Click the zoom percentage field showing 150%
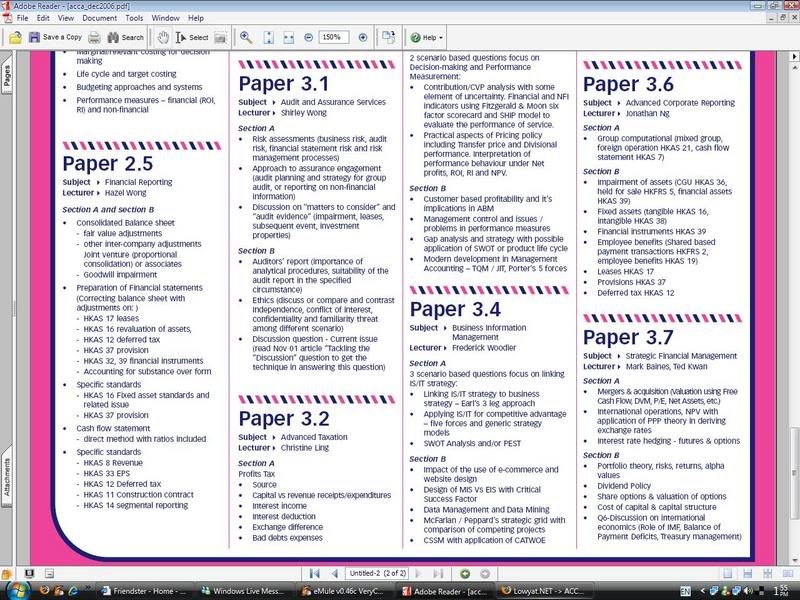Screen dimensions: 800x600 [x=333, y=37]
